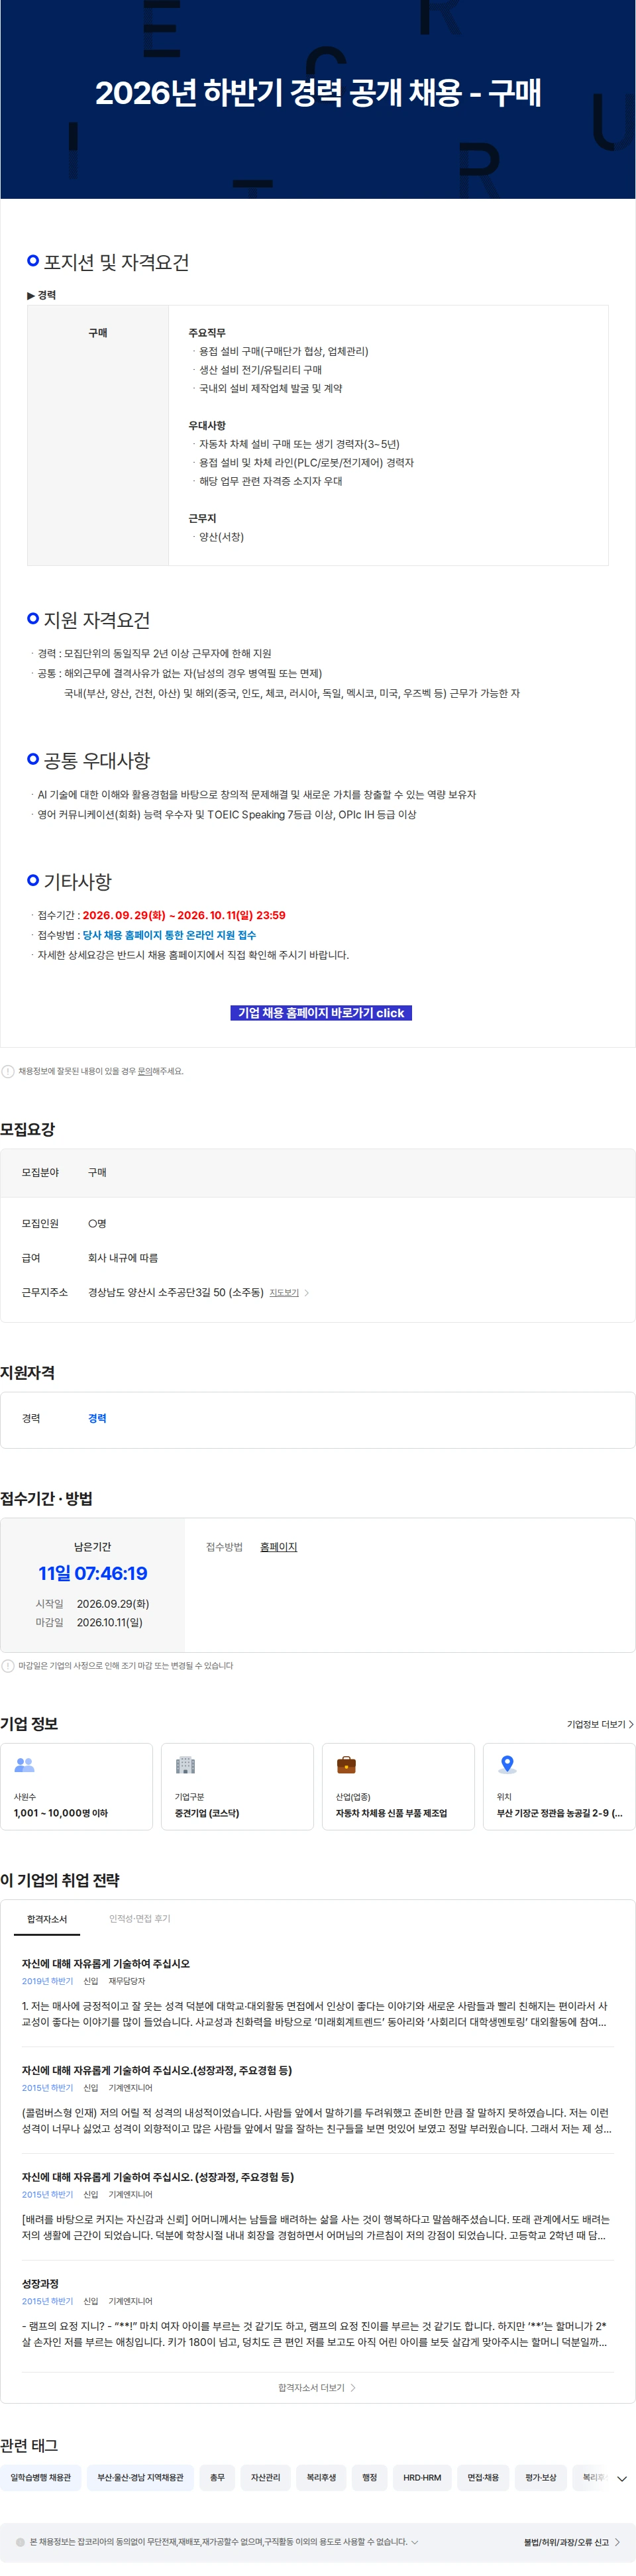Click the arrow beside 불법/허위/과장/오류 신고

click(617, 2542)
